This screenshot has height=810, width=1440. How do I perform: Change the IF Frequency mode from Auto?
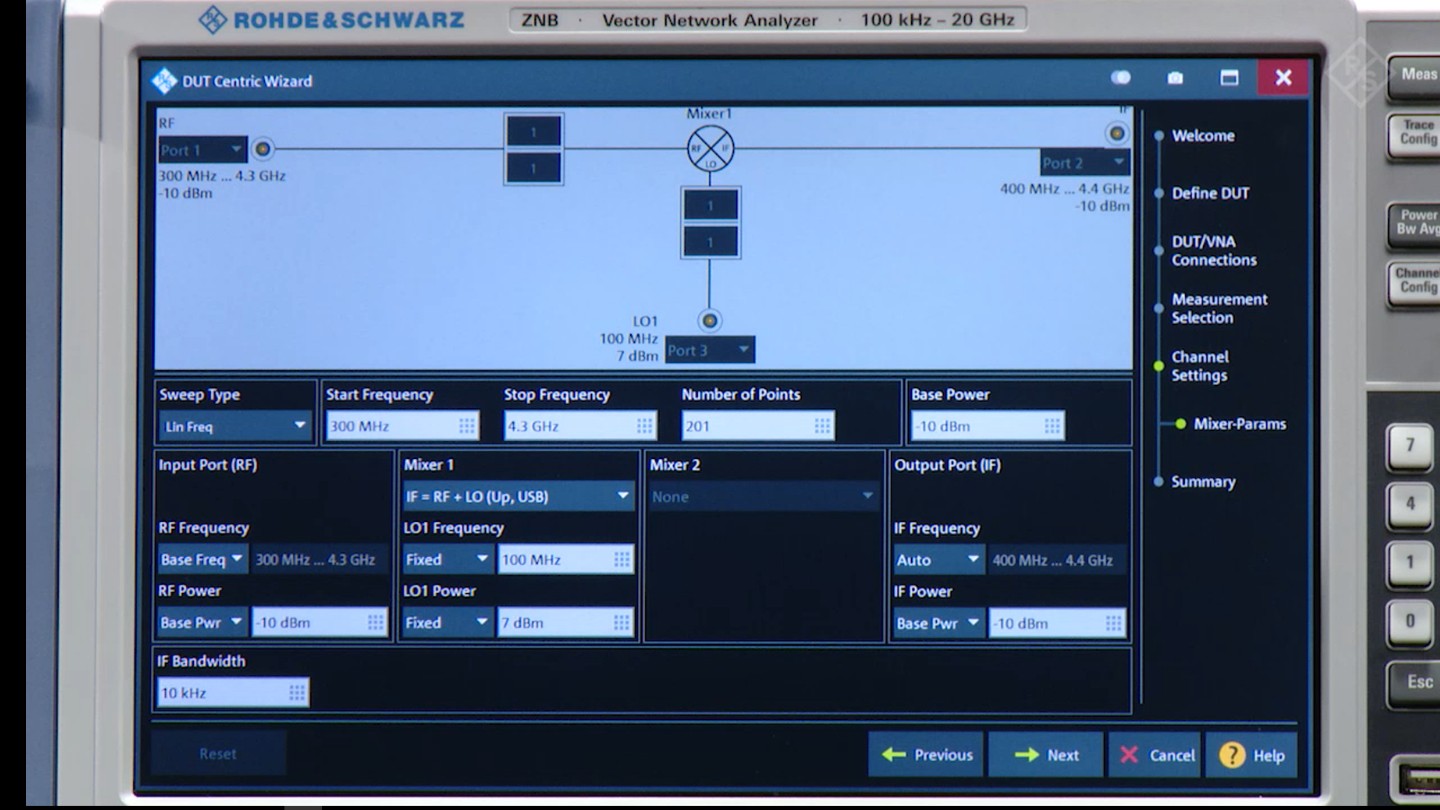pyautogui.click(x=938, y=559)
